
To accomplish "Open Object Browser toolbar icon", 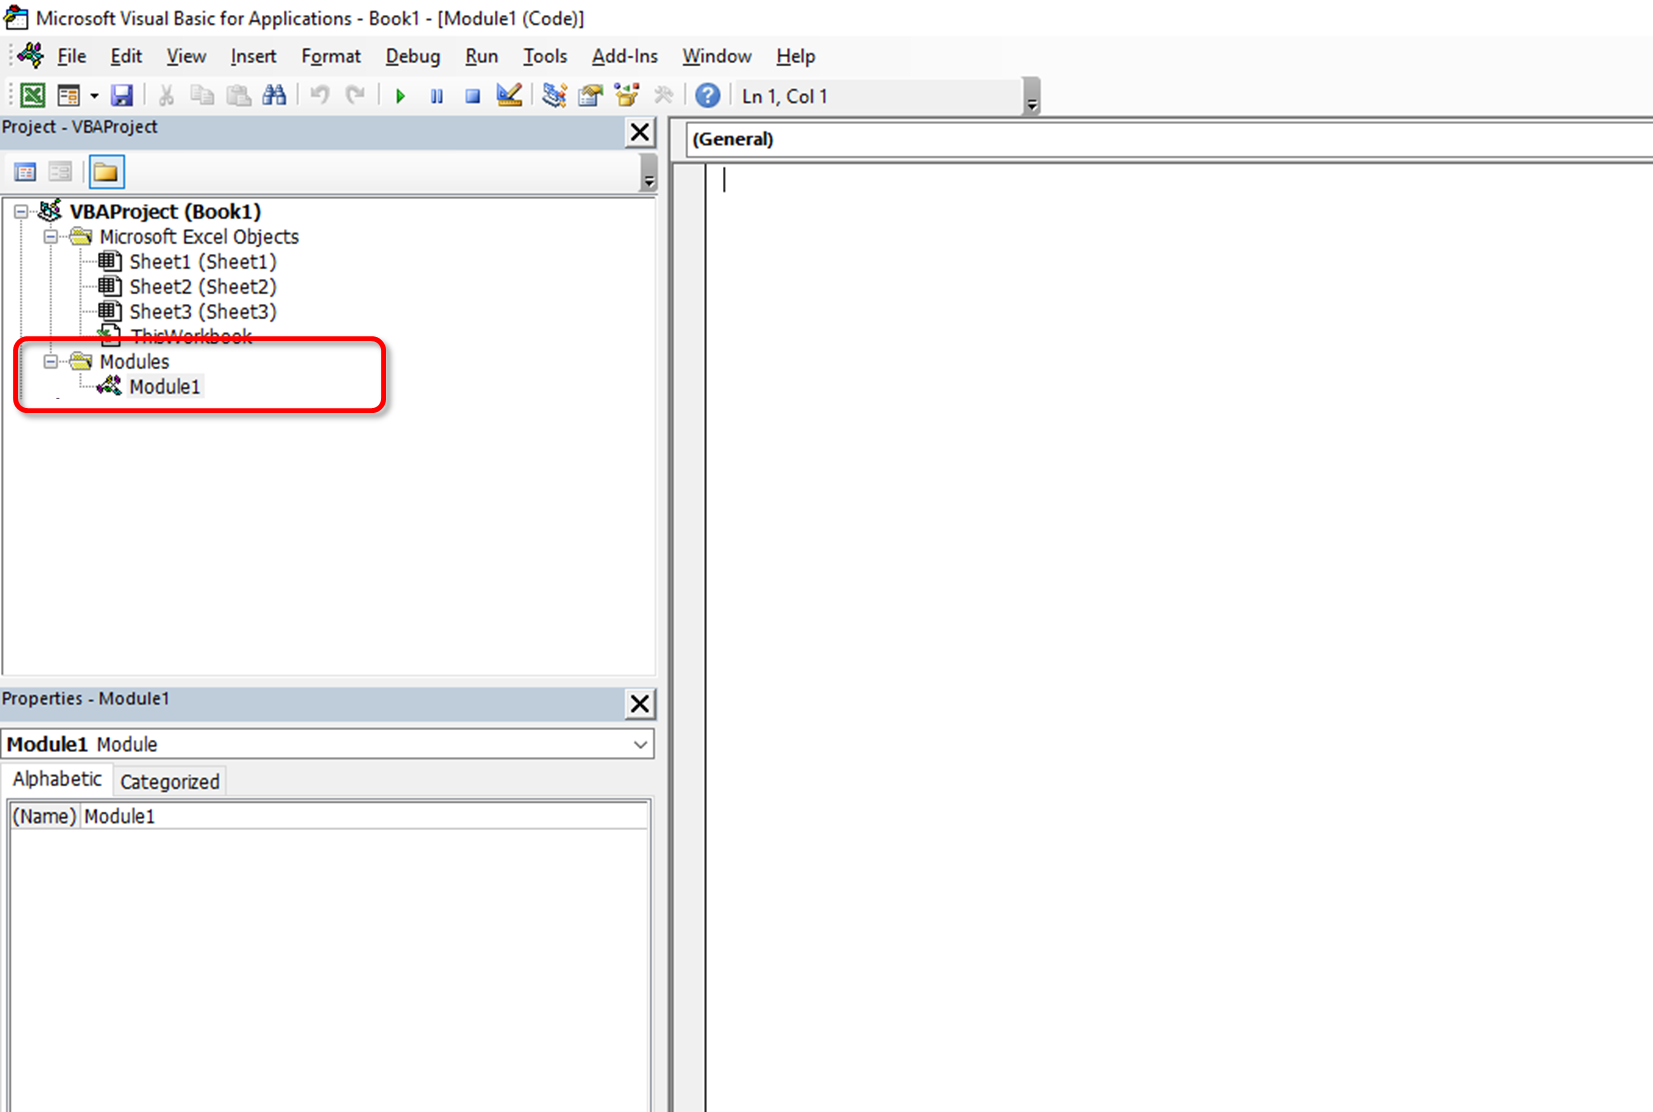I will pyautogui.click(x=627, y=95).
